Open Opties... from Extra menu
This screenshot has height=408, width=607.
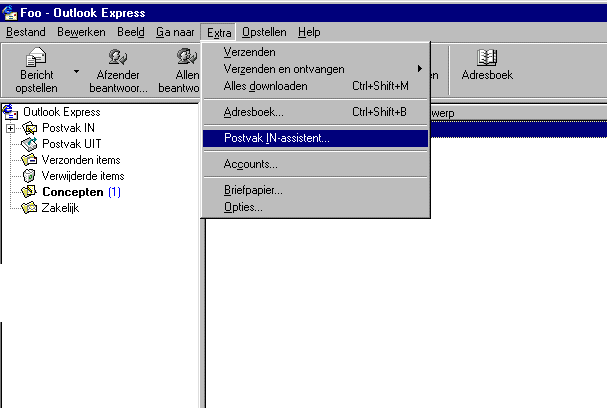click(316, 207)
